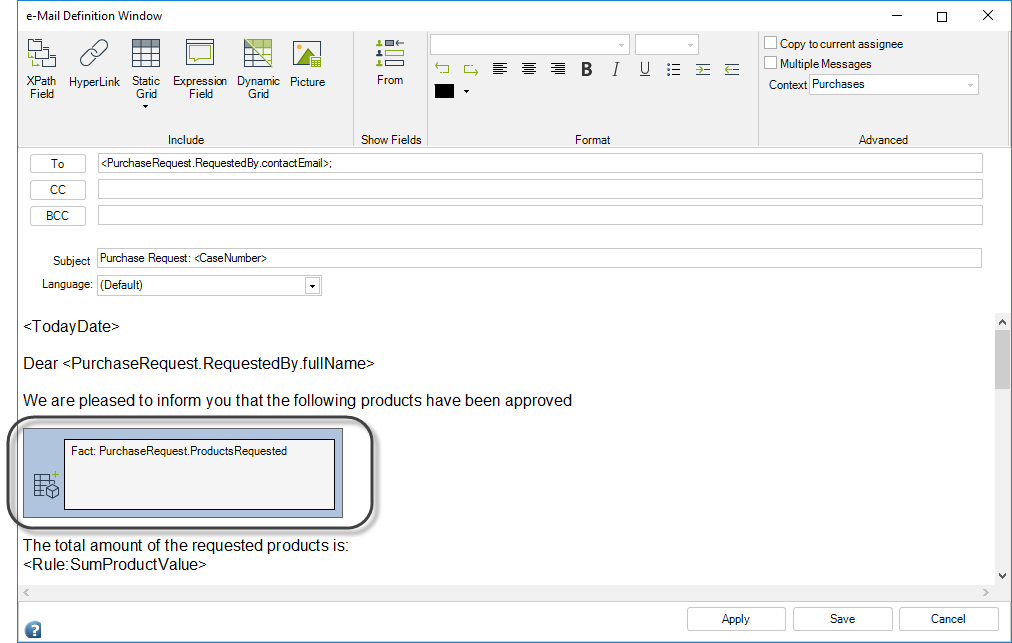Screen dimensions: 1012x643
Task: Align text right
Action: [558, 68]
